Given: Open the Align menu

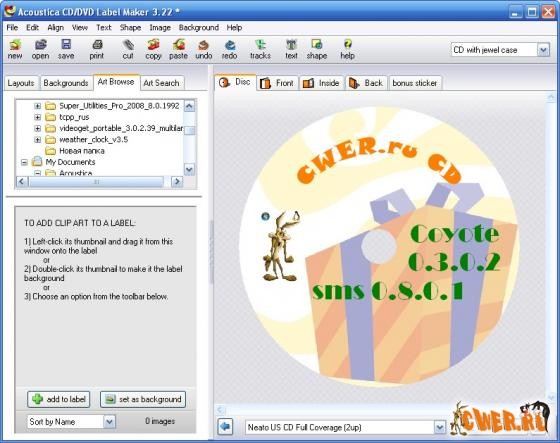Looking at the screenshot, I should pos(56,28).
